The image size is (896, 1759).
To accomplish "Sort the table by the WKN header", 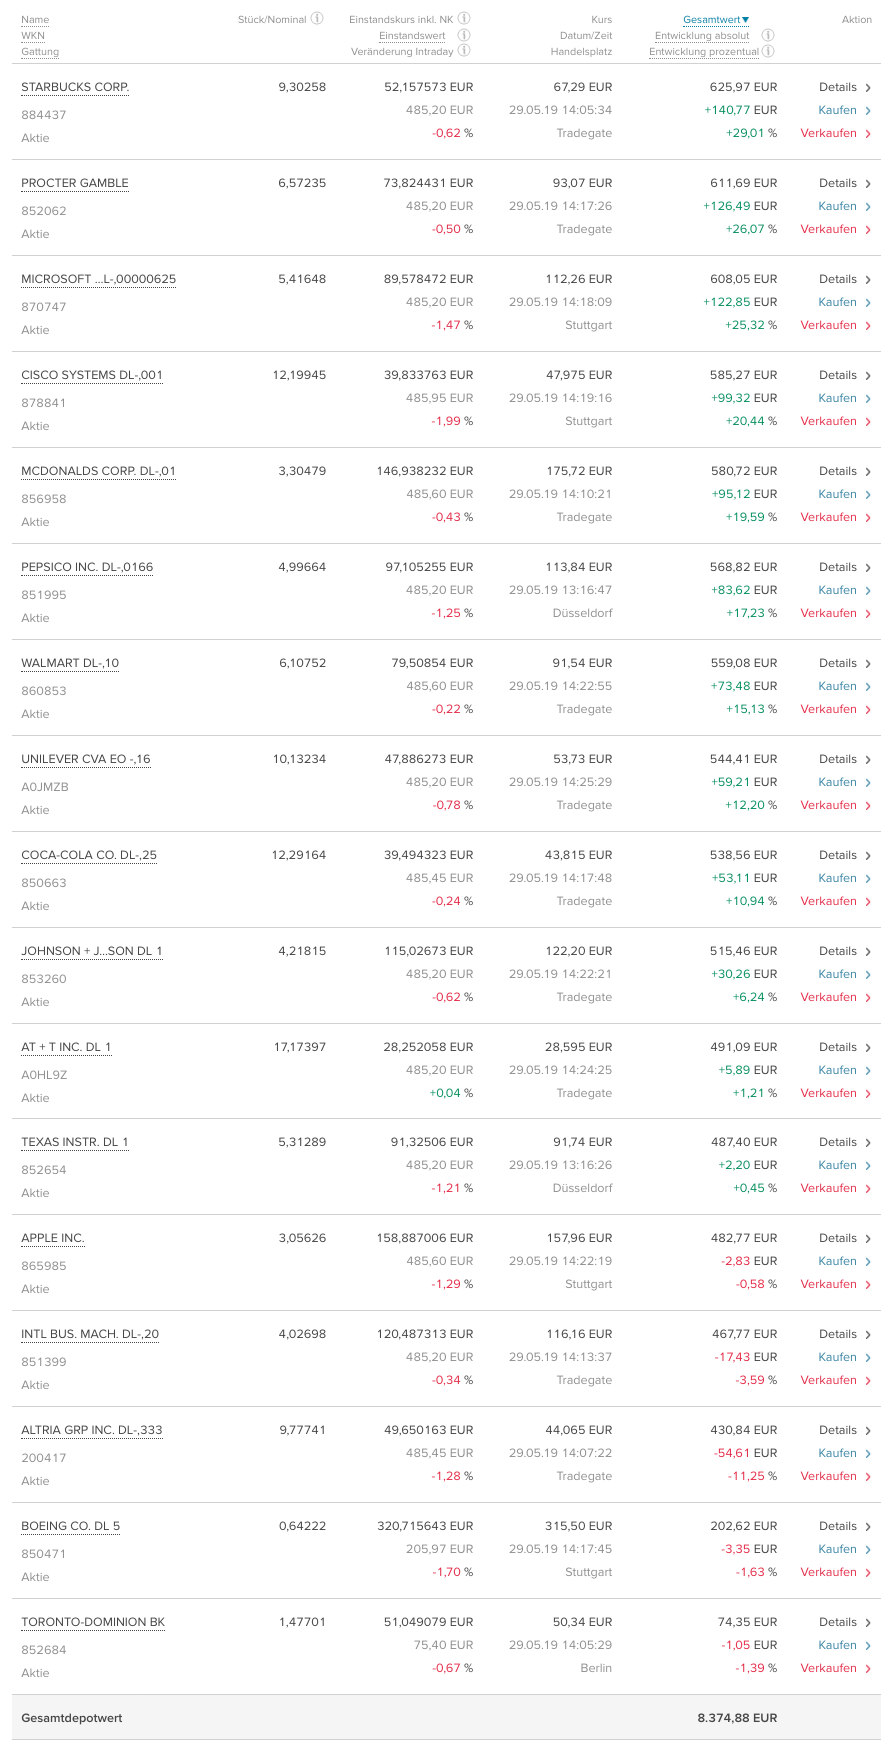I will pyautogui.click(x=33, y=36).
